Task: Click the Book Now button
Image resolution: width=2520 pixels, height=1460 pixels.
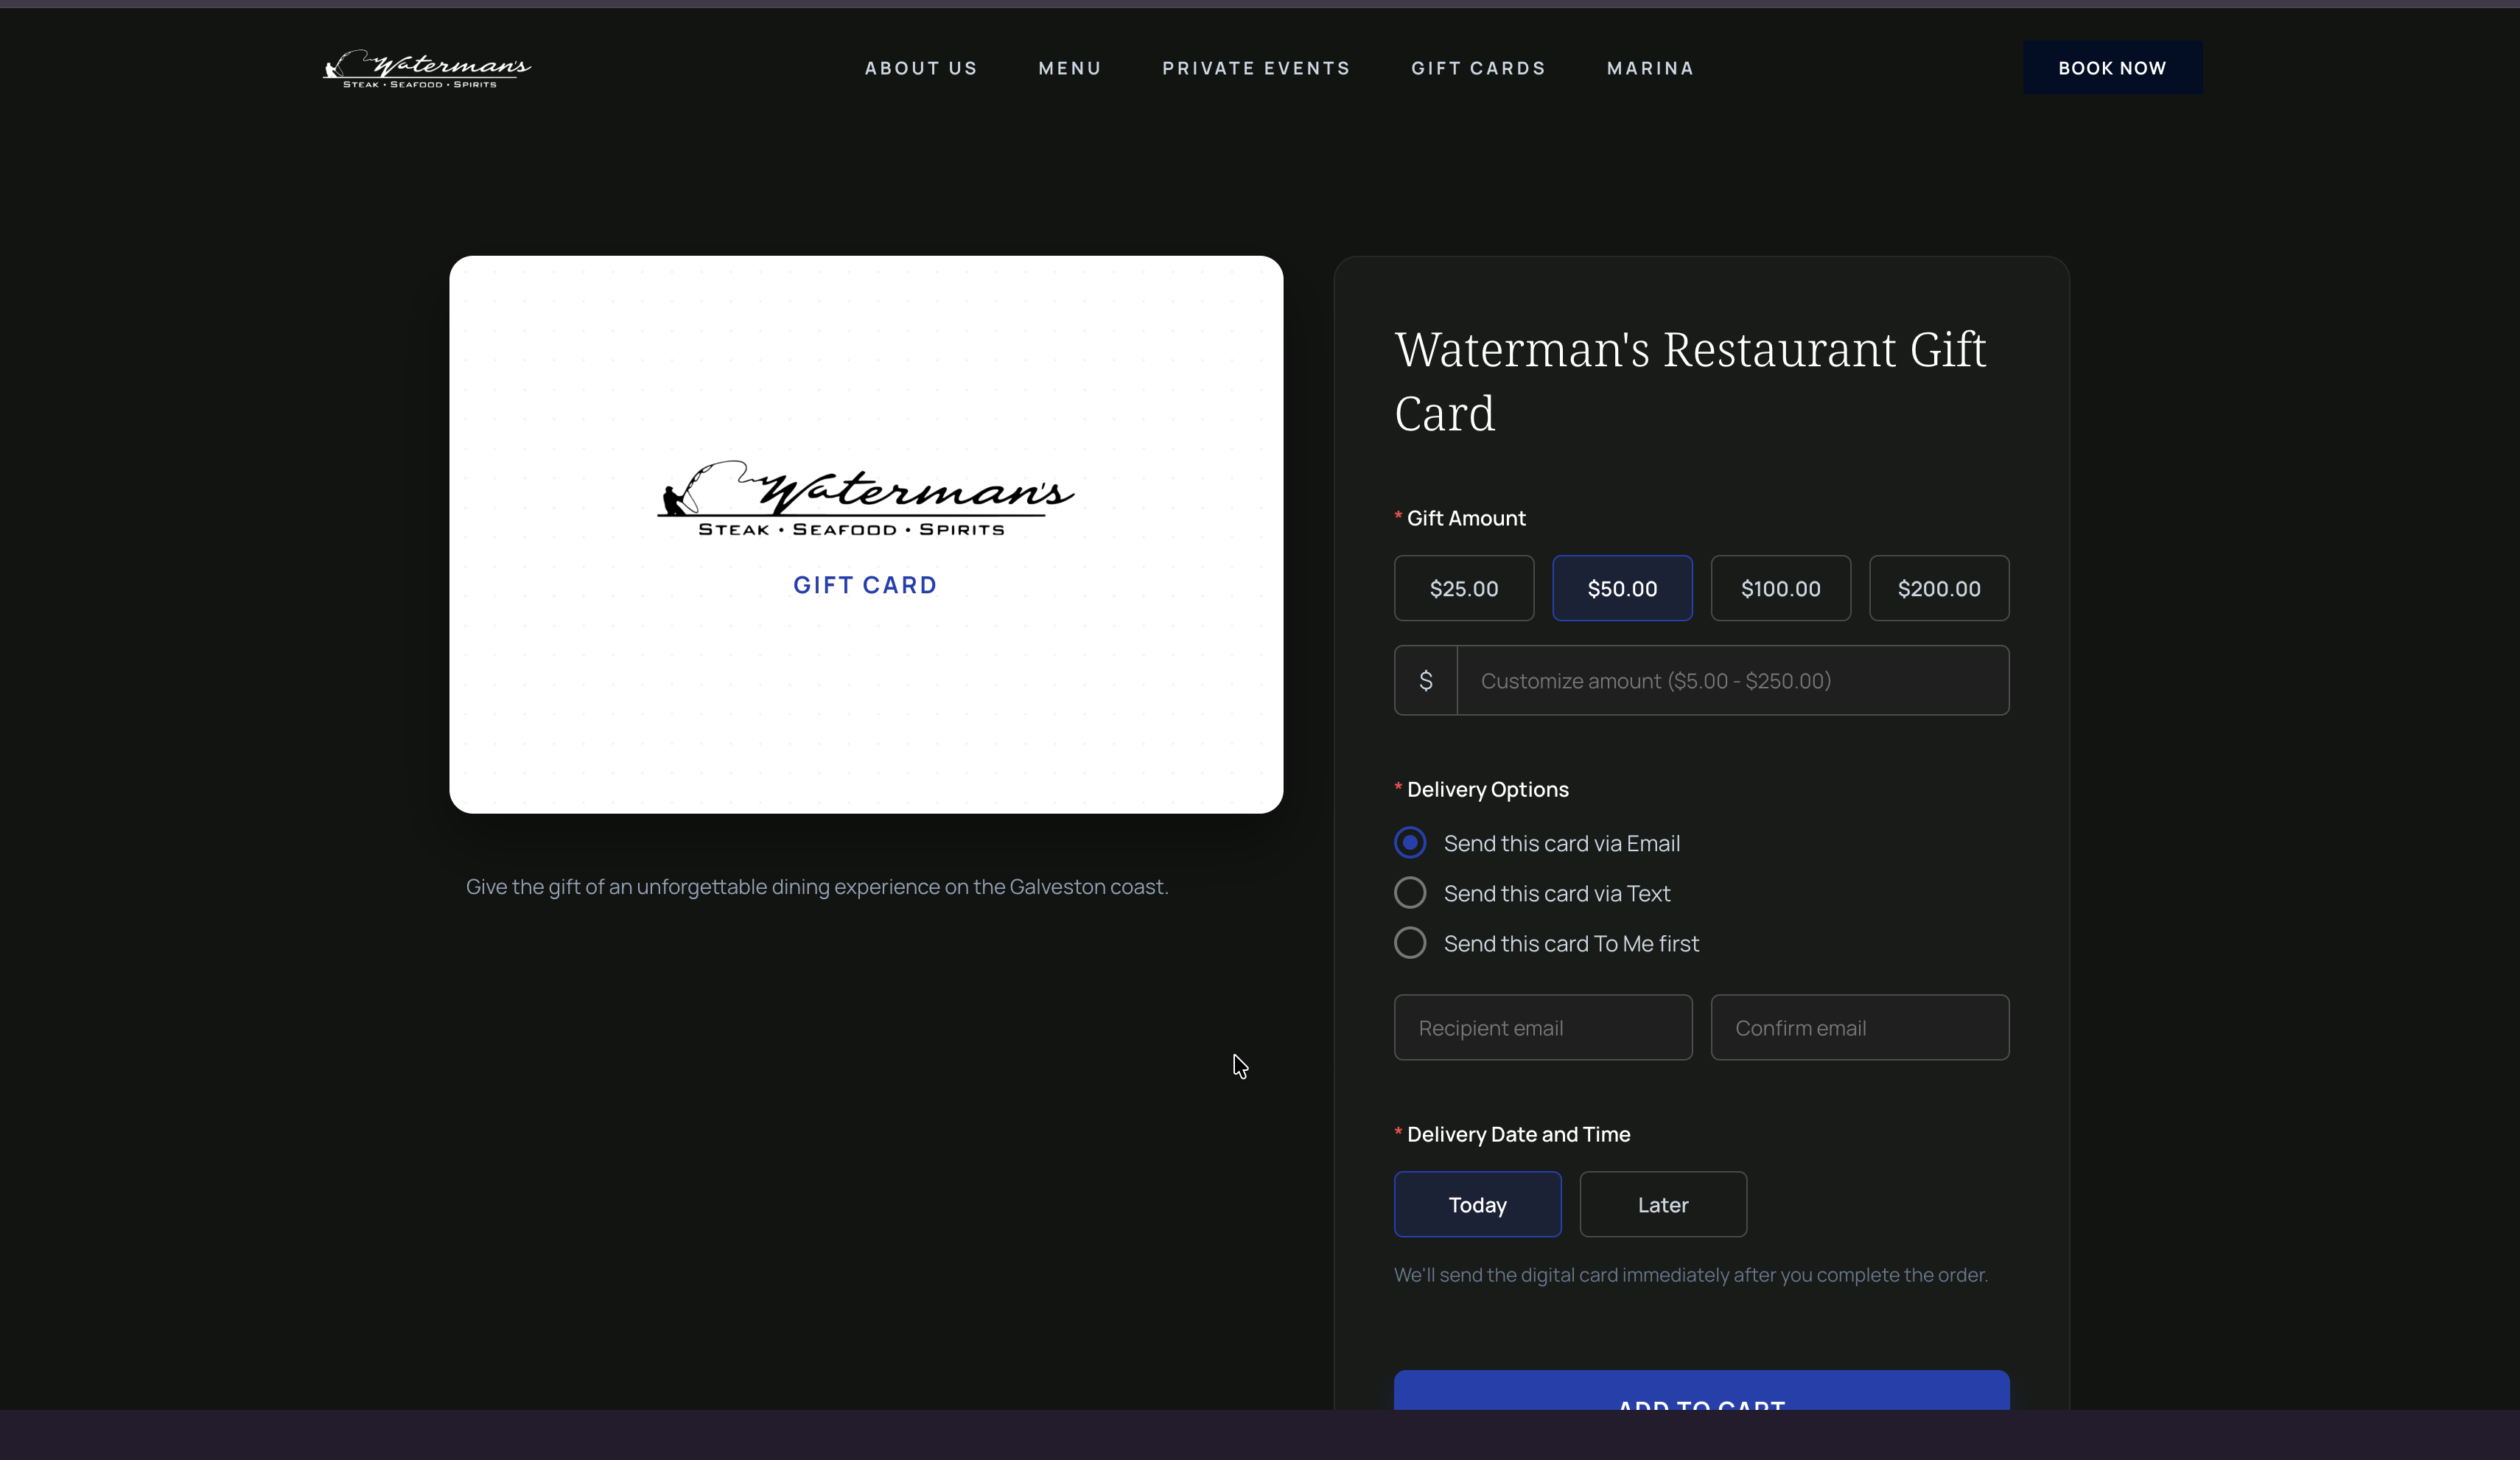Action: point(2112,68)
